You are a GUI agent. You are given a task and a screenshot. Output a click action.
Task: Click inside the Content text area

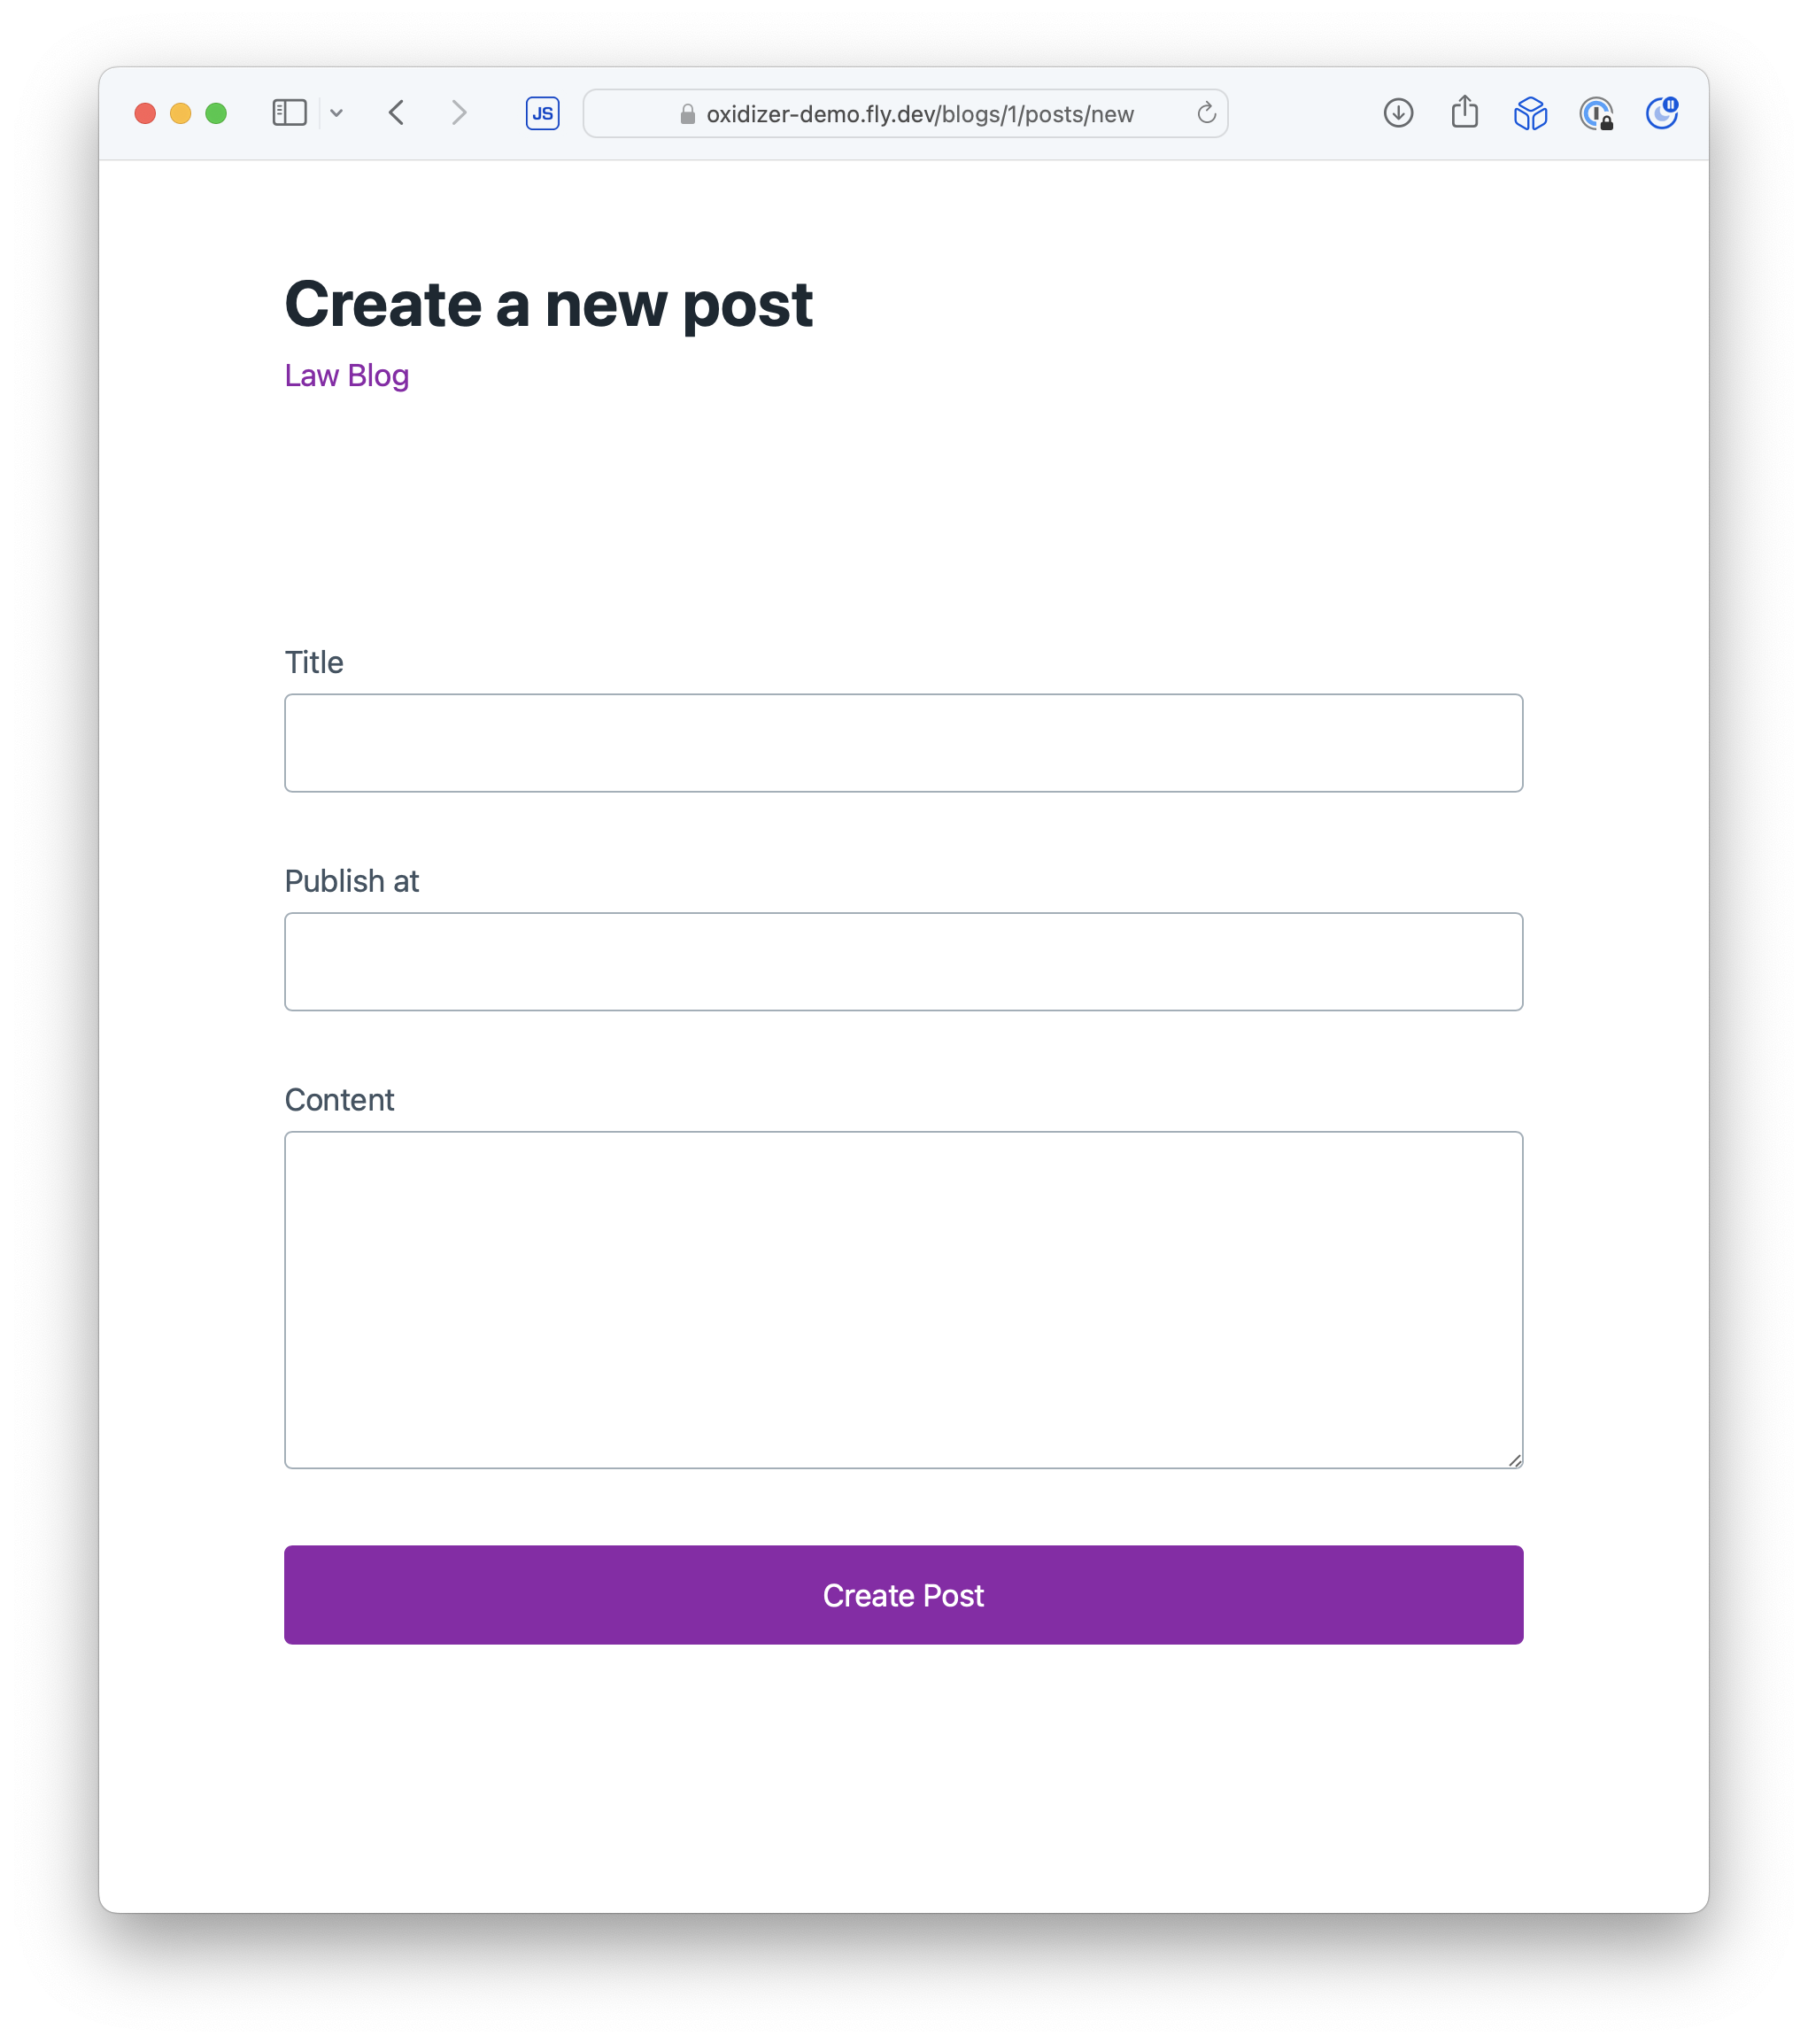[903, 1299]
